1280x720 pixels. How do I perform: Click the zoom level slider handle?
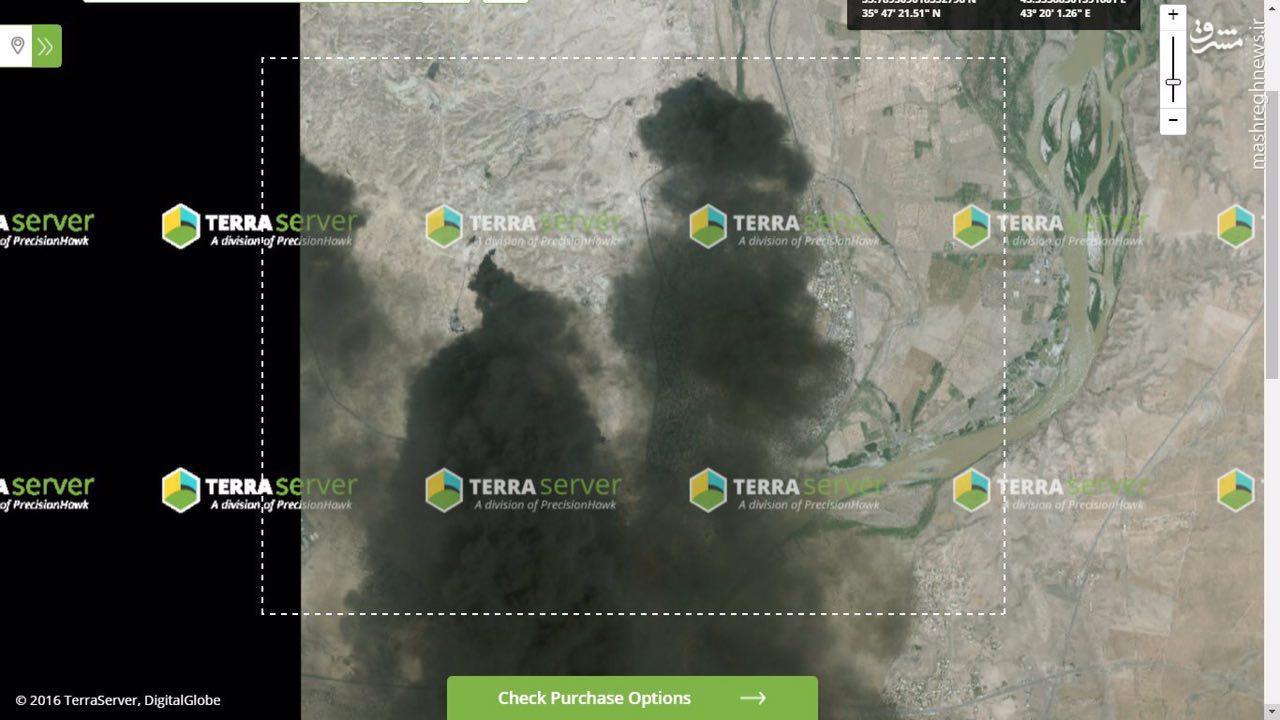1173,82
